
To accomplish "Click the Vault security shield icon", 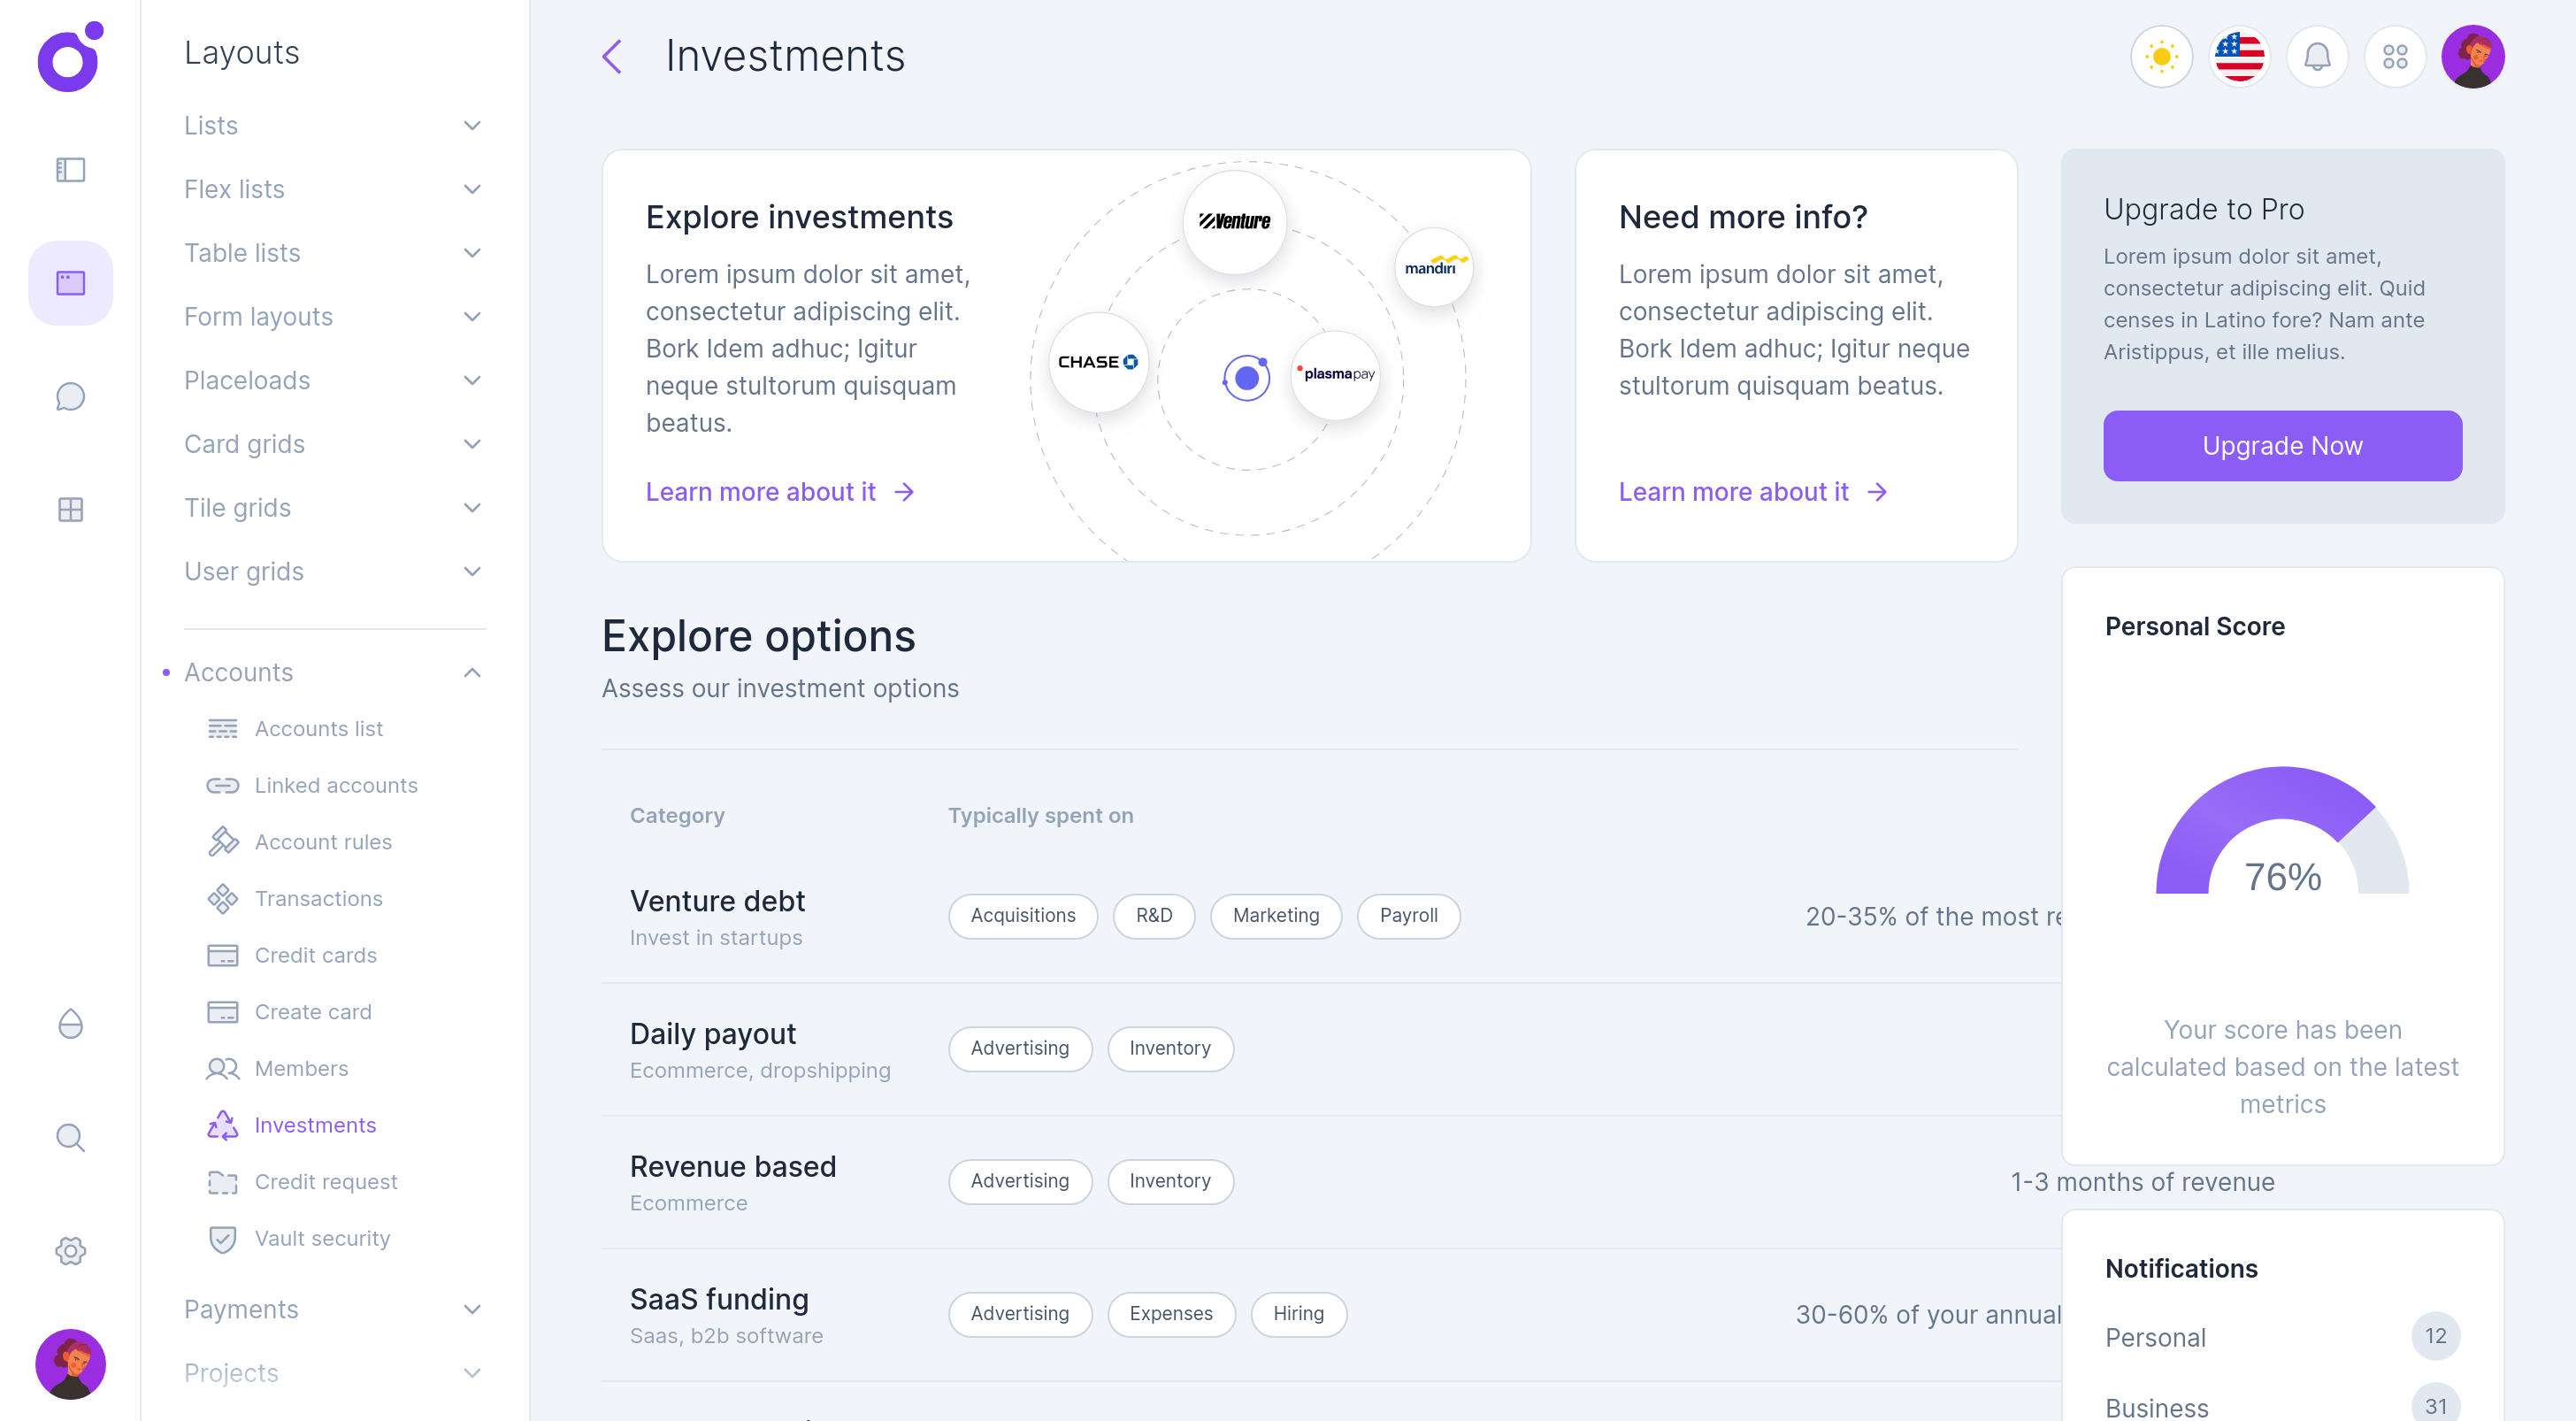I will [222, 1238].
